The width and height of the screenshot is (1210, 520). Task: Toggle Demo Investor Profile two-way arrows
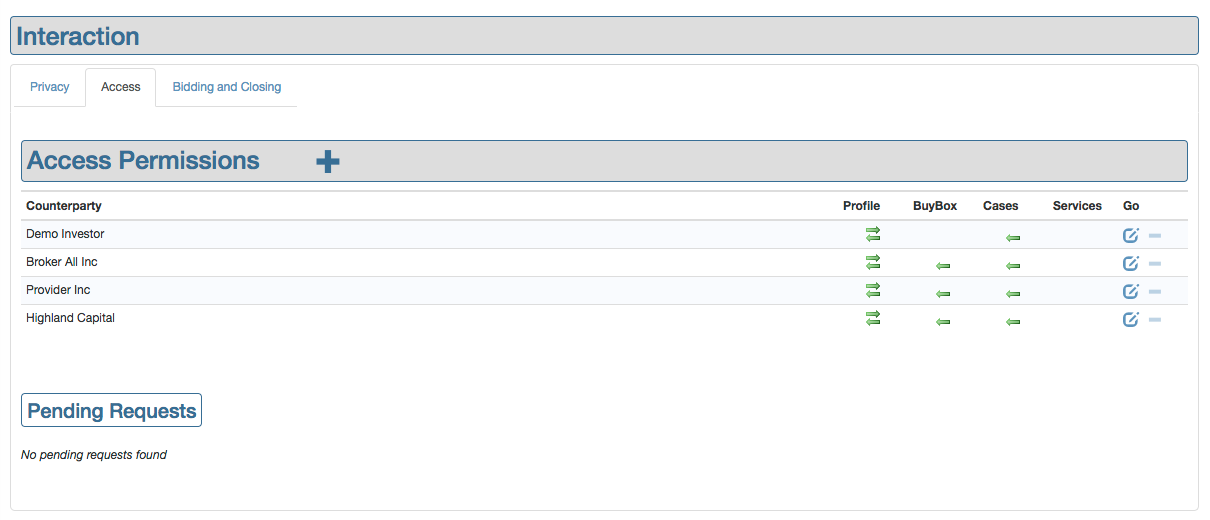pyautogui.click(x=873, y=234)
